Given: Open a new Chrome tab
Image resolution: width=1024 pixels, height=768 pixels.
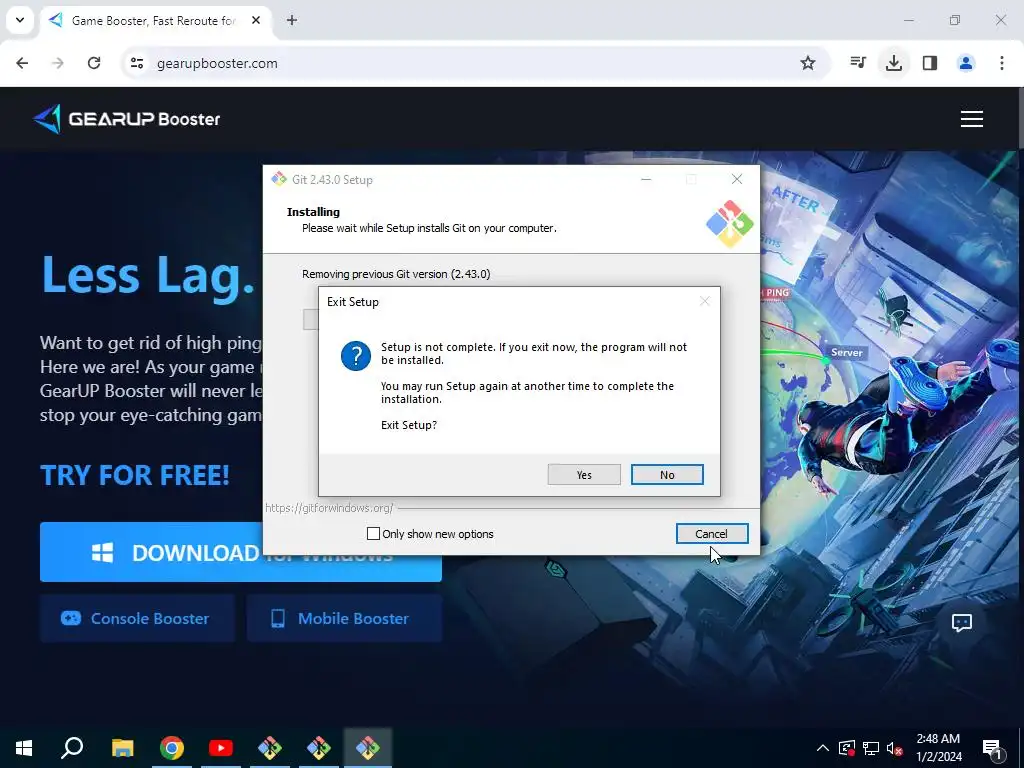Looking at the screenshot, I should [x=292, y=20].
